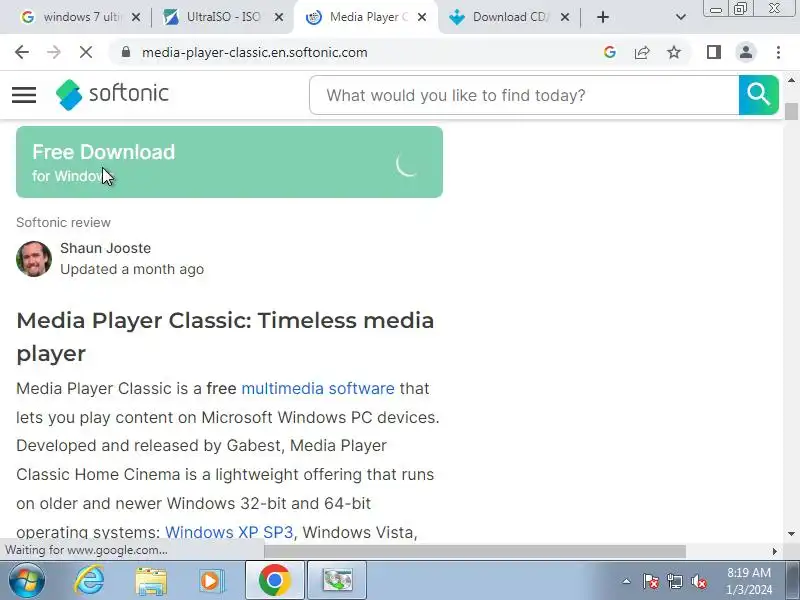Click the muted volume tray icon
Image resolution: width=800 pixels, height=600 pixels.
pos(699,581)
